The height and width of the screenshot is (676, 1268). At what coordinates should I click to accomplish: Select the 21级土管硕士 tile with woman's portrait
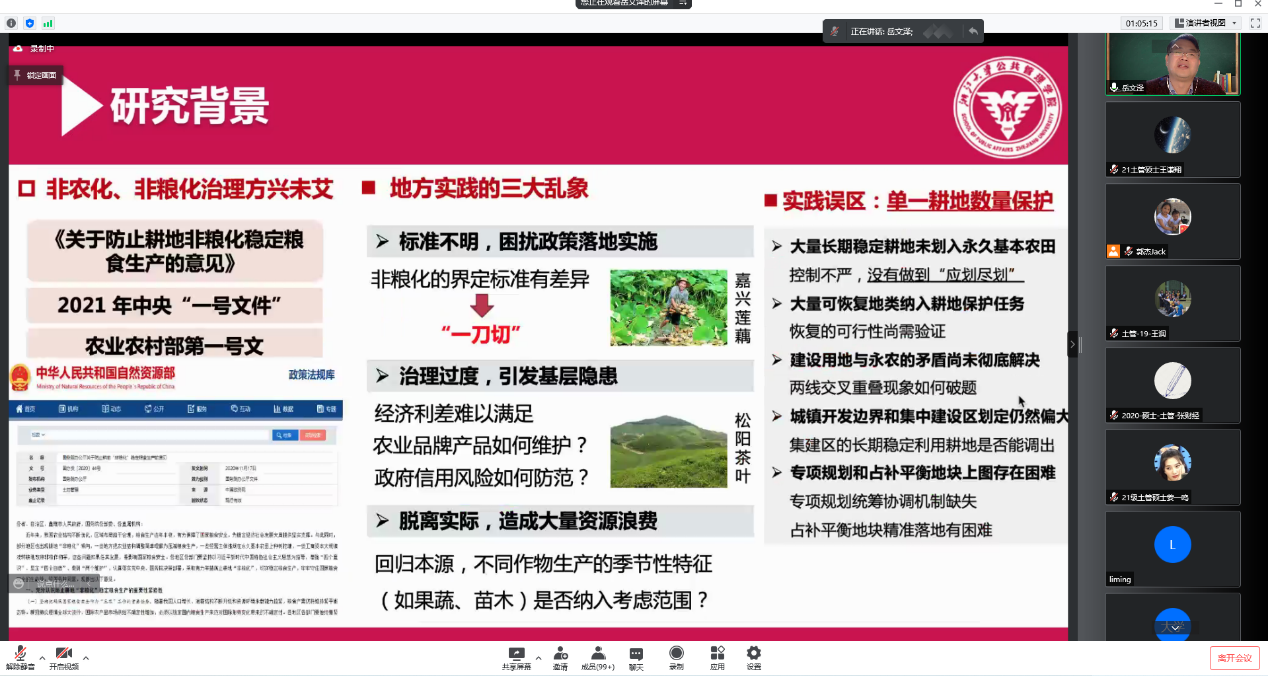[x=1173, y=467]
